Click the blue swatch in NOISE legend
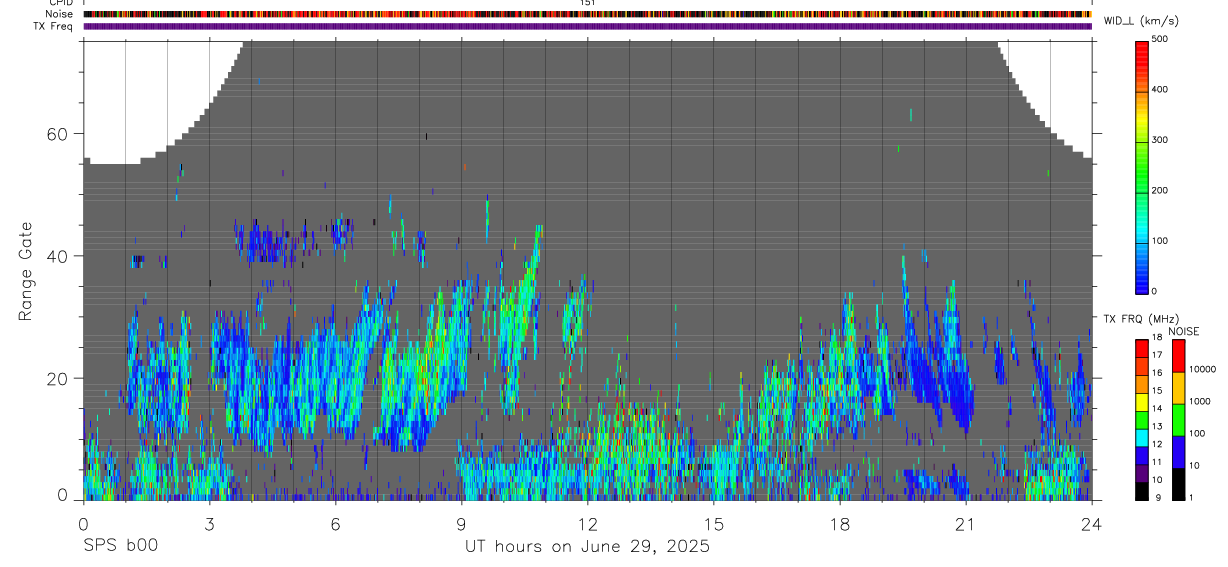1228x567 pixels. (1178, 452)
